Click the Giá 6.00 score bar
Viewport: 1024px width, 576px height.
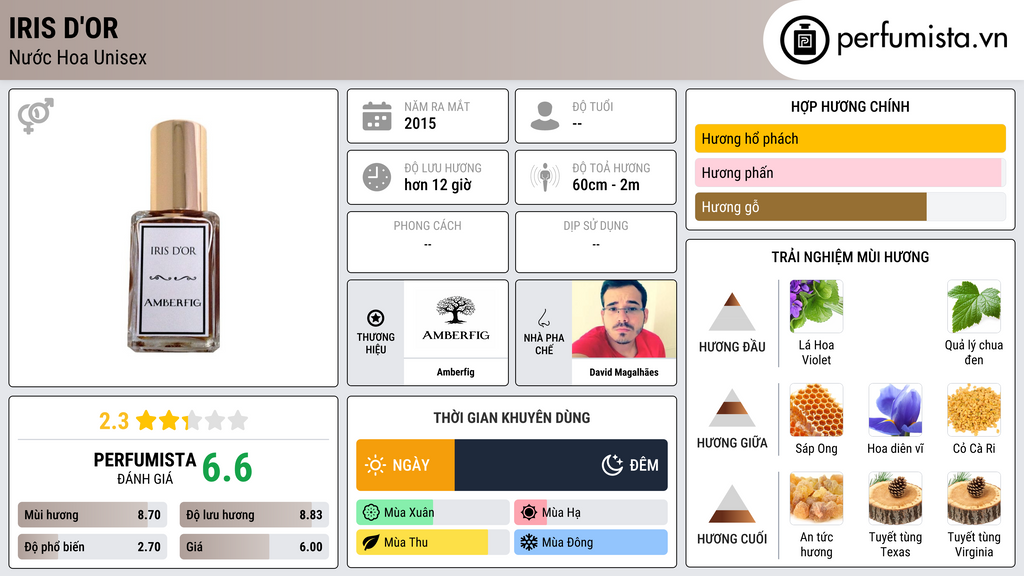pyautogui.click(x=254, y=547)
